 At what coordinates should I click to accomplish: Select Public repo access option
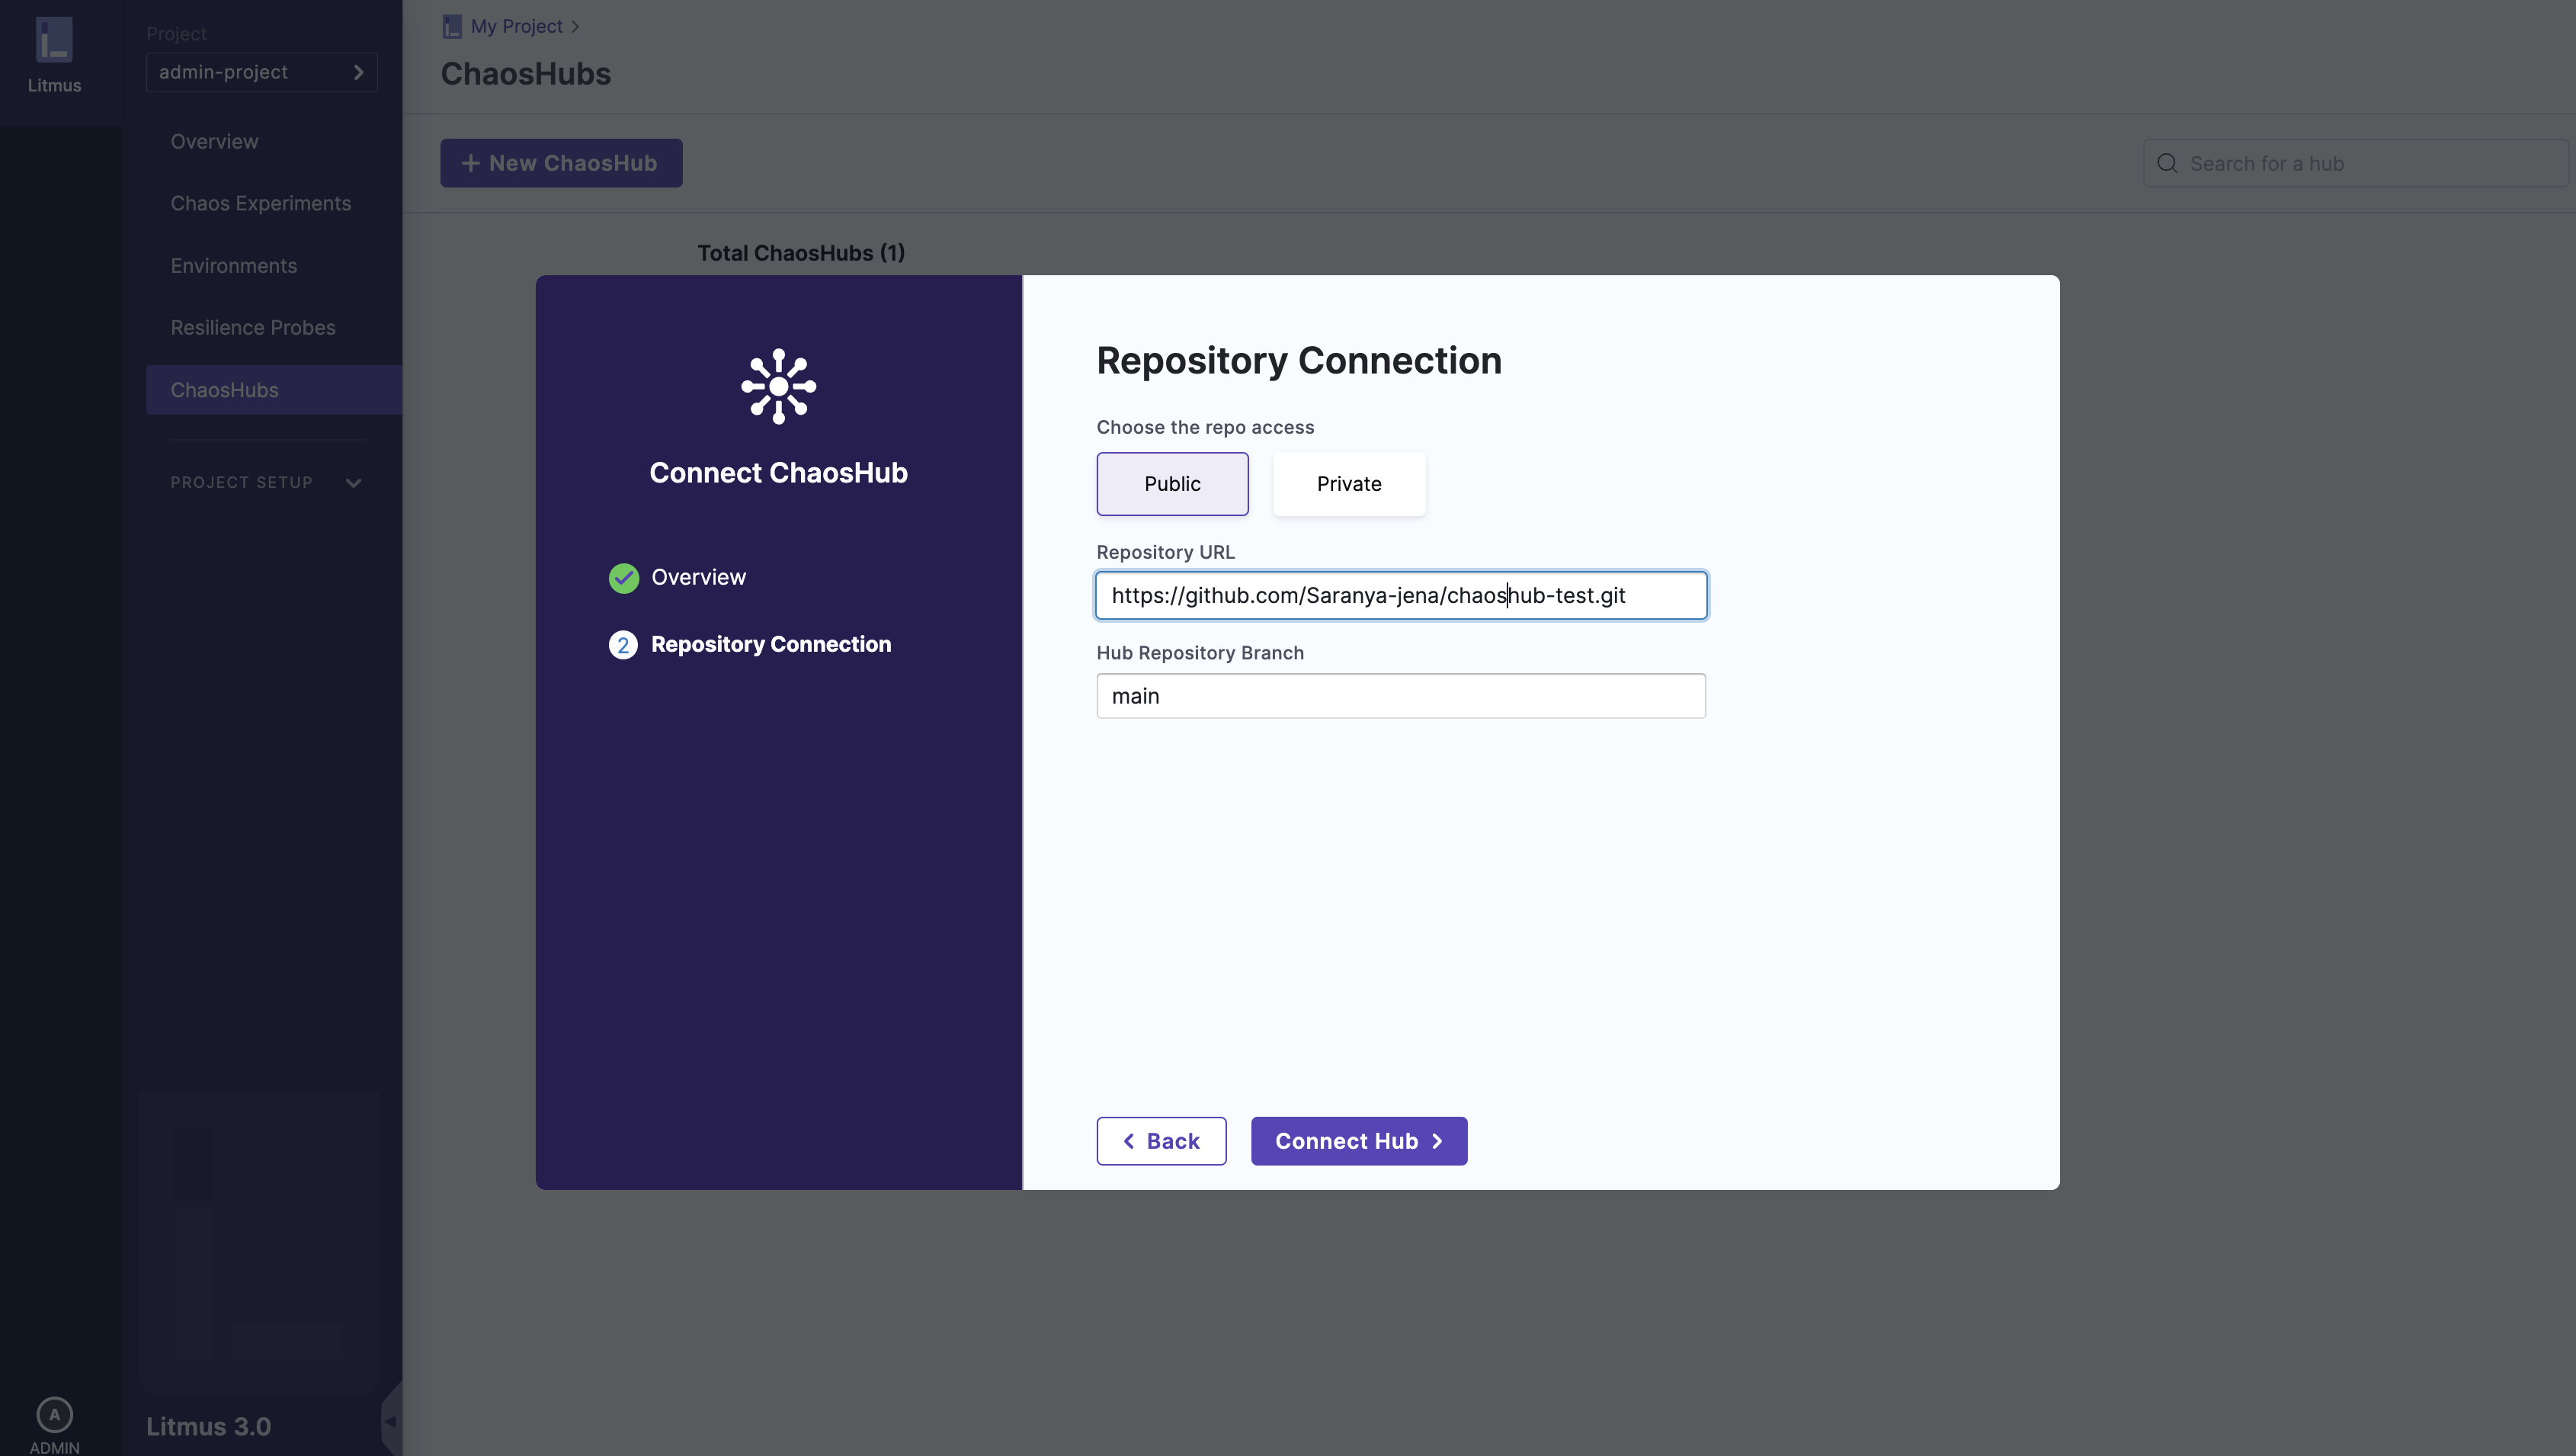pos(1172,484)
